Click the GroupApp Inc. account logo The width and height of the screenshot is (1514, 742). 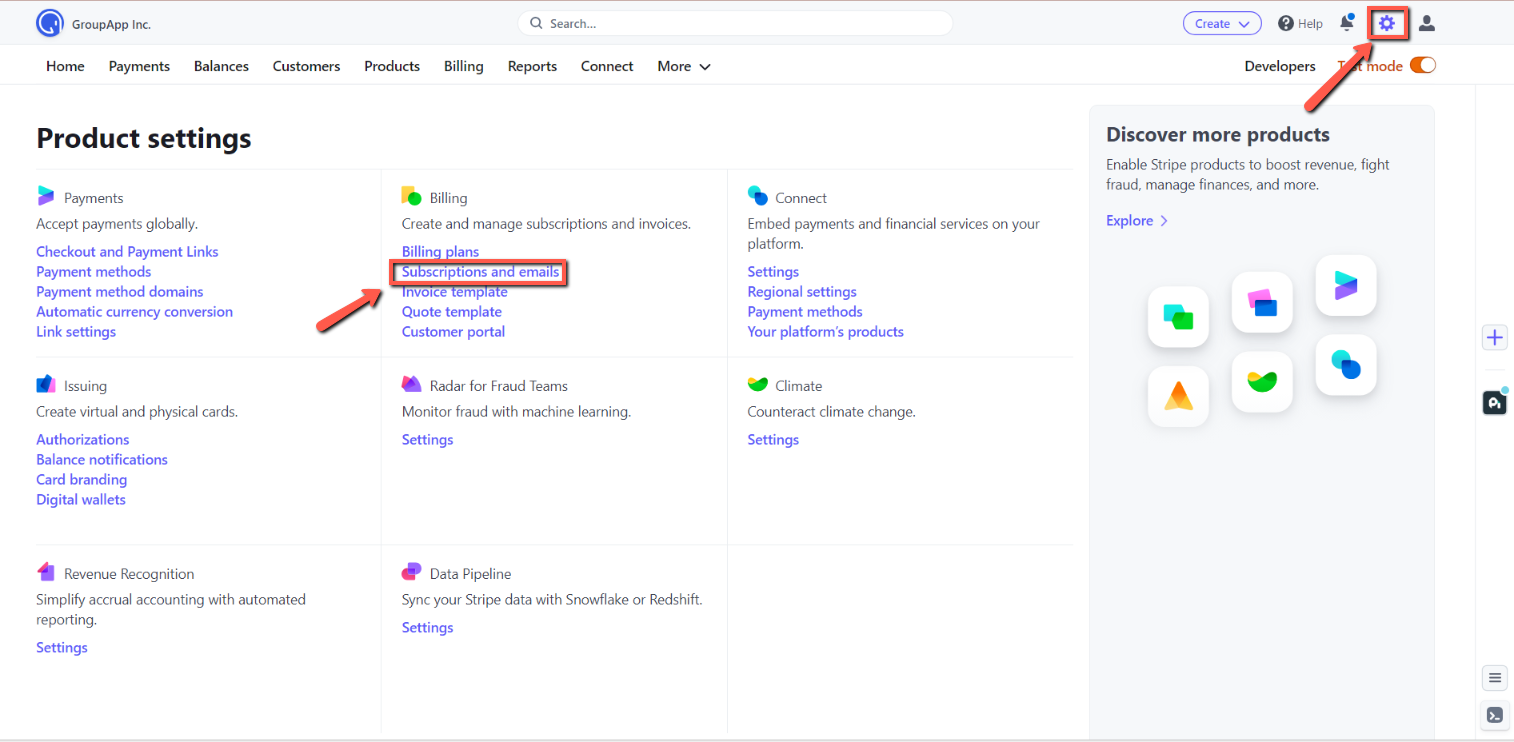49,23
